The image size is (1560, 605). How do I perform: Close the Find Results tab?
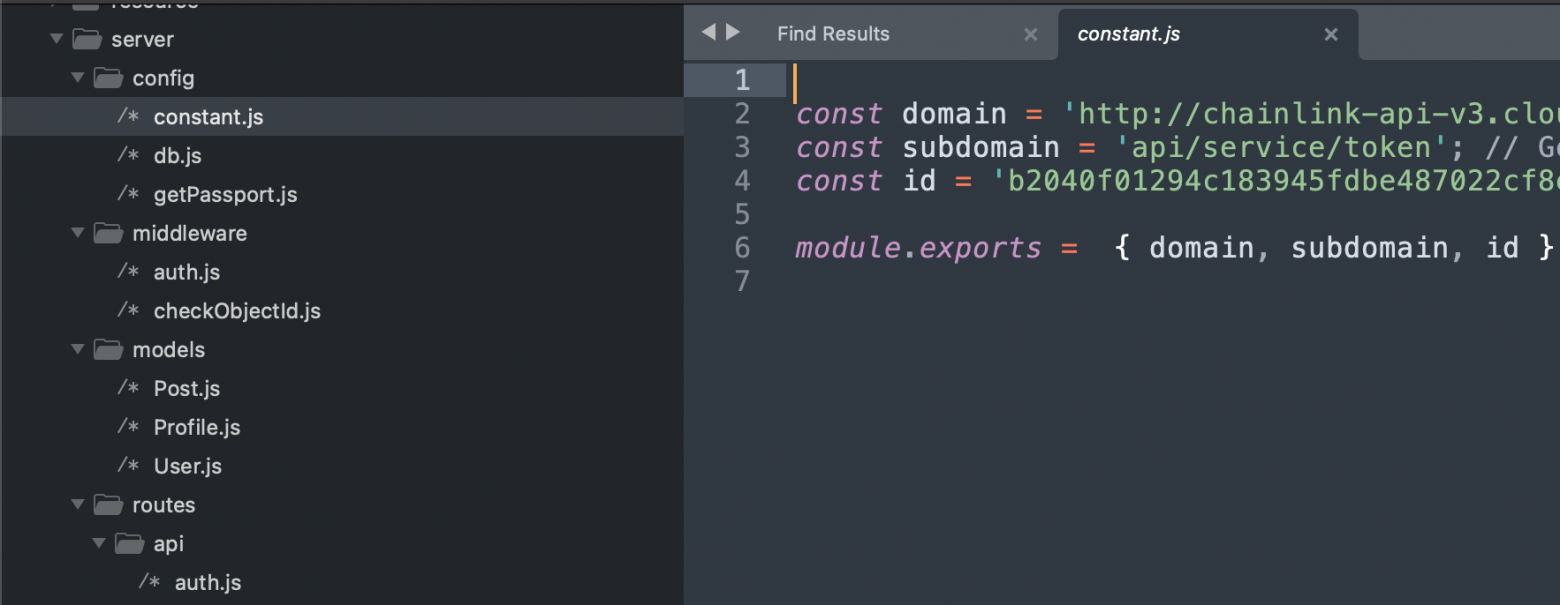pyautogui.click(x=1030, y=35)
